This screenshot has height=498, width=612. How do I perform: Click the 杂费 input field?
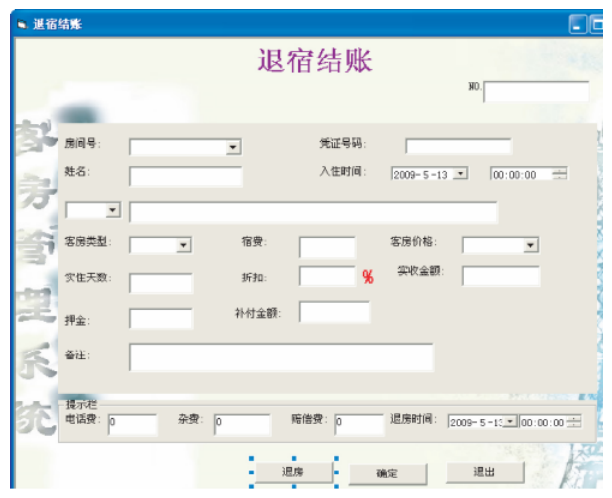coord(242,424)
